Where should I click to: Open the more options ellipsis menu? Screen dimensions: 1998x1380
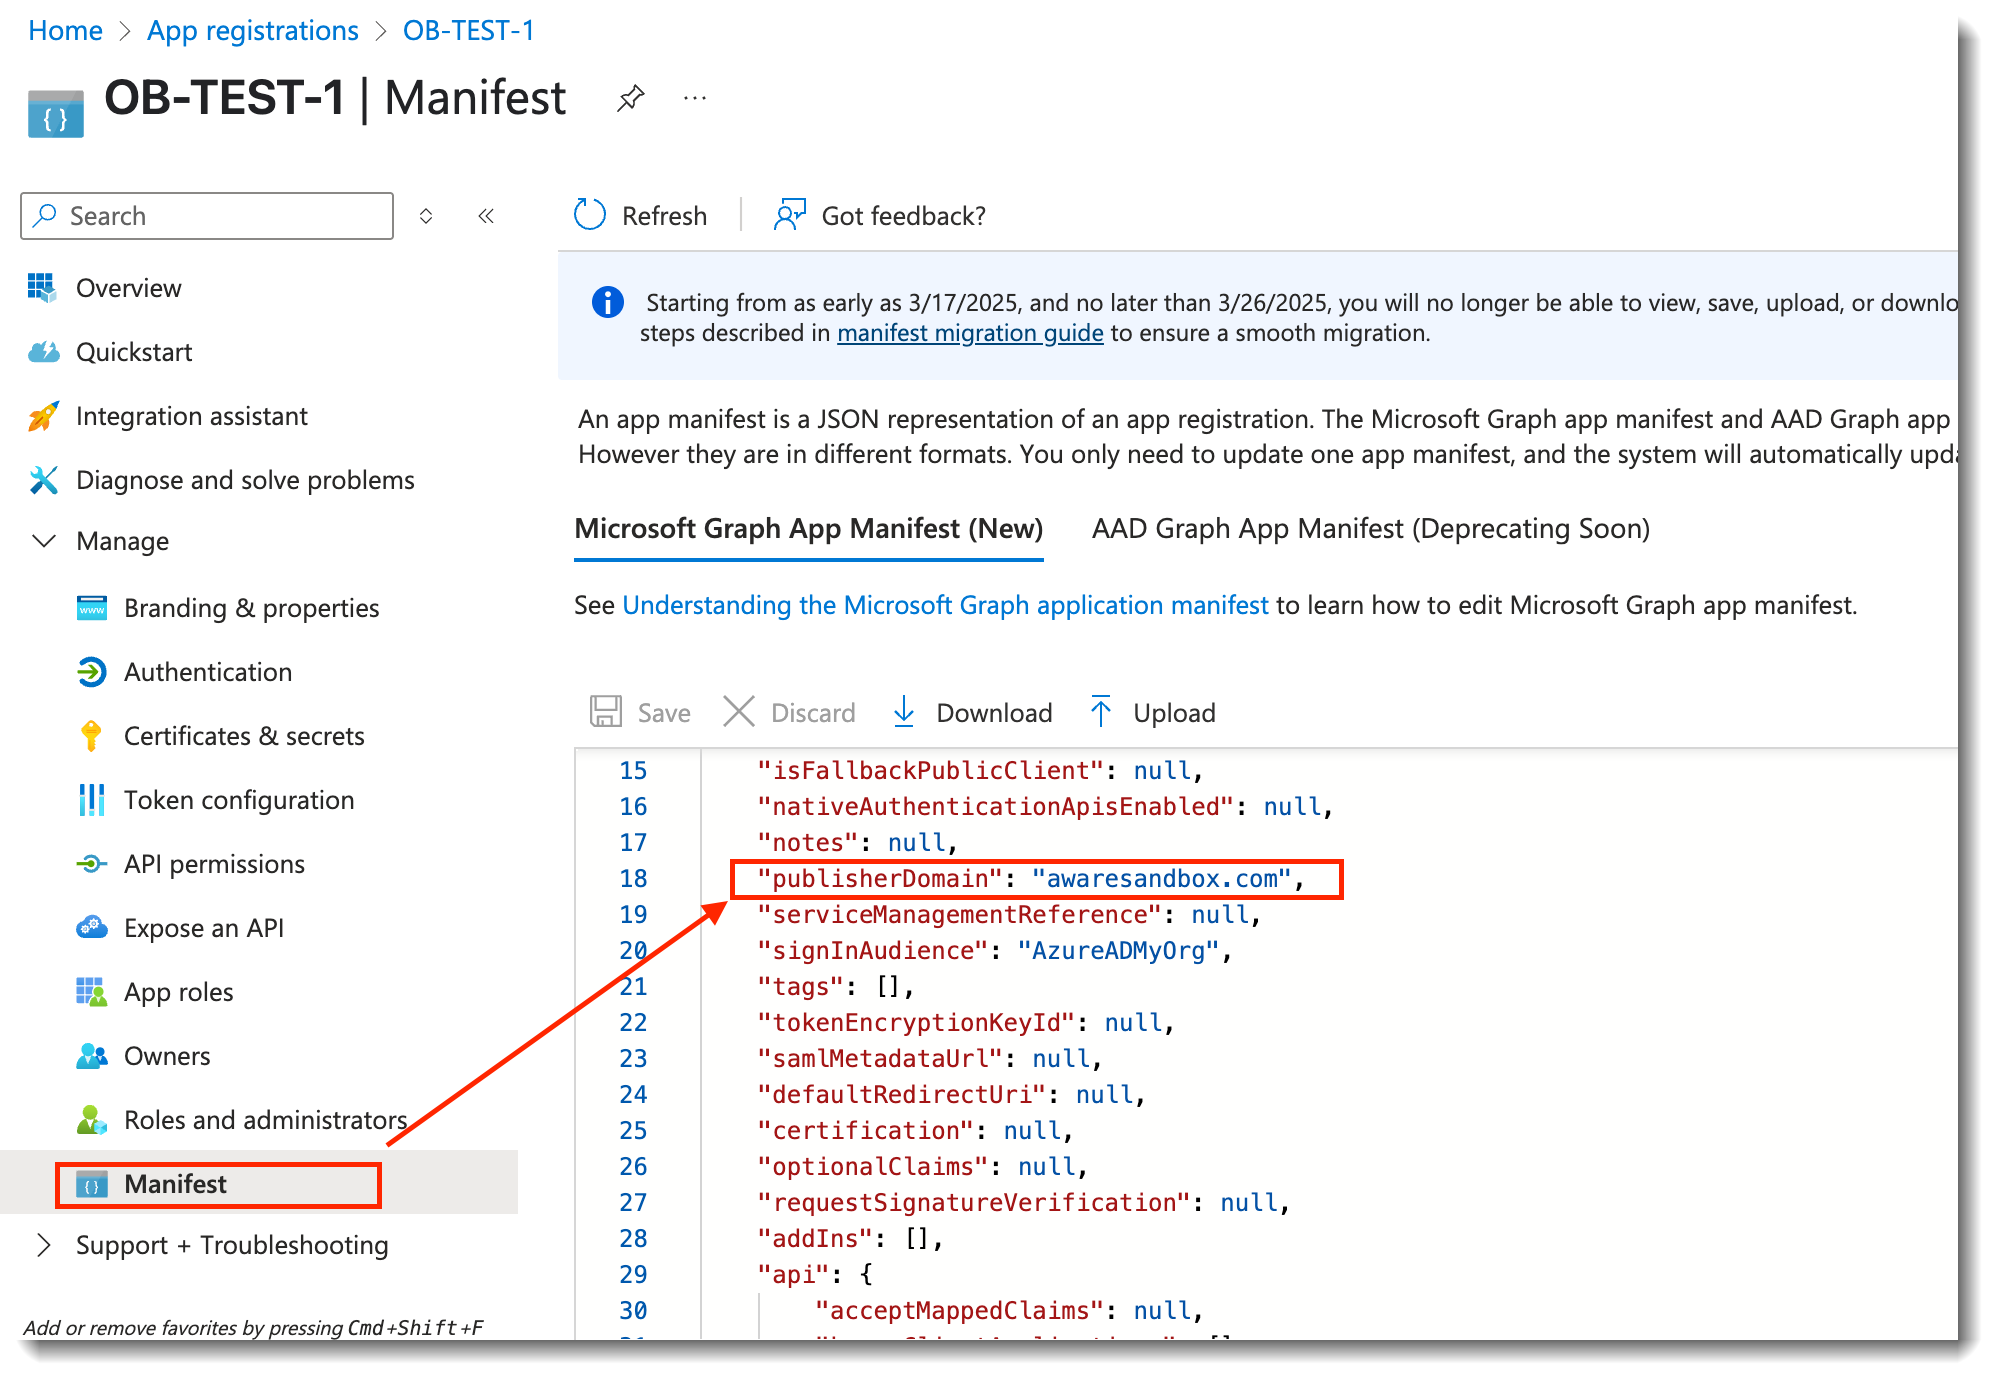(x=695, y=98)
